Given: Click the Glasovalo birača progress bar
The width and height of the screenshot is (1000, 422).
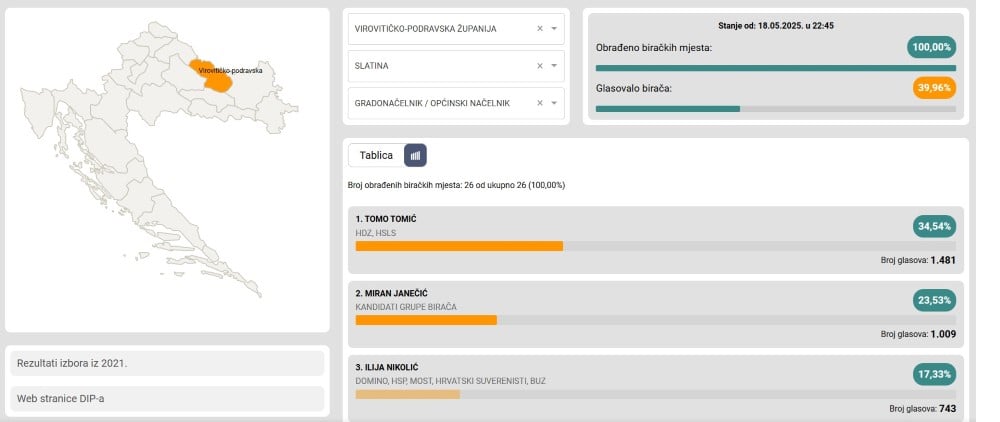Looking at the screenshot, I should [776, 109].
